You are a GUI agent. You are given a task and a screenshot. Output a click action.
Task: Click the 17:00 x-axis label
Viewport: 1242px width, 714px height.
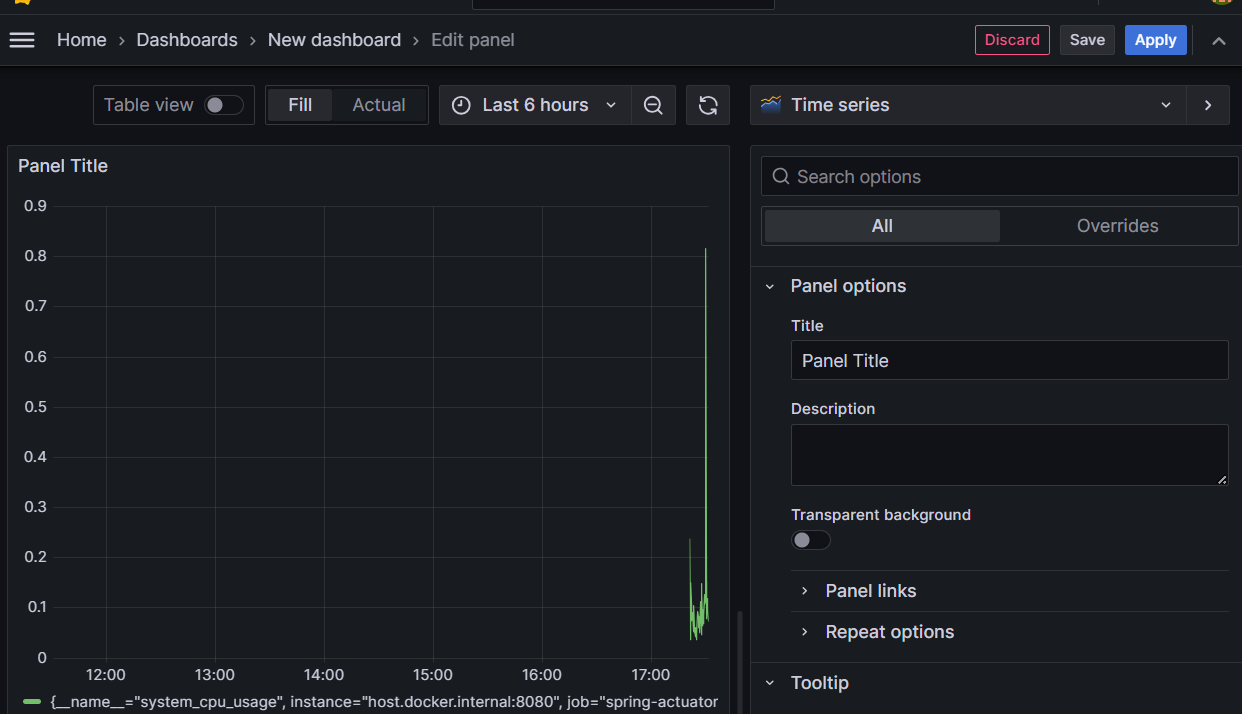(651, 675)
